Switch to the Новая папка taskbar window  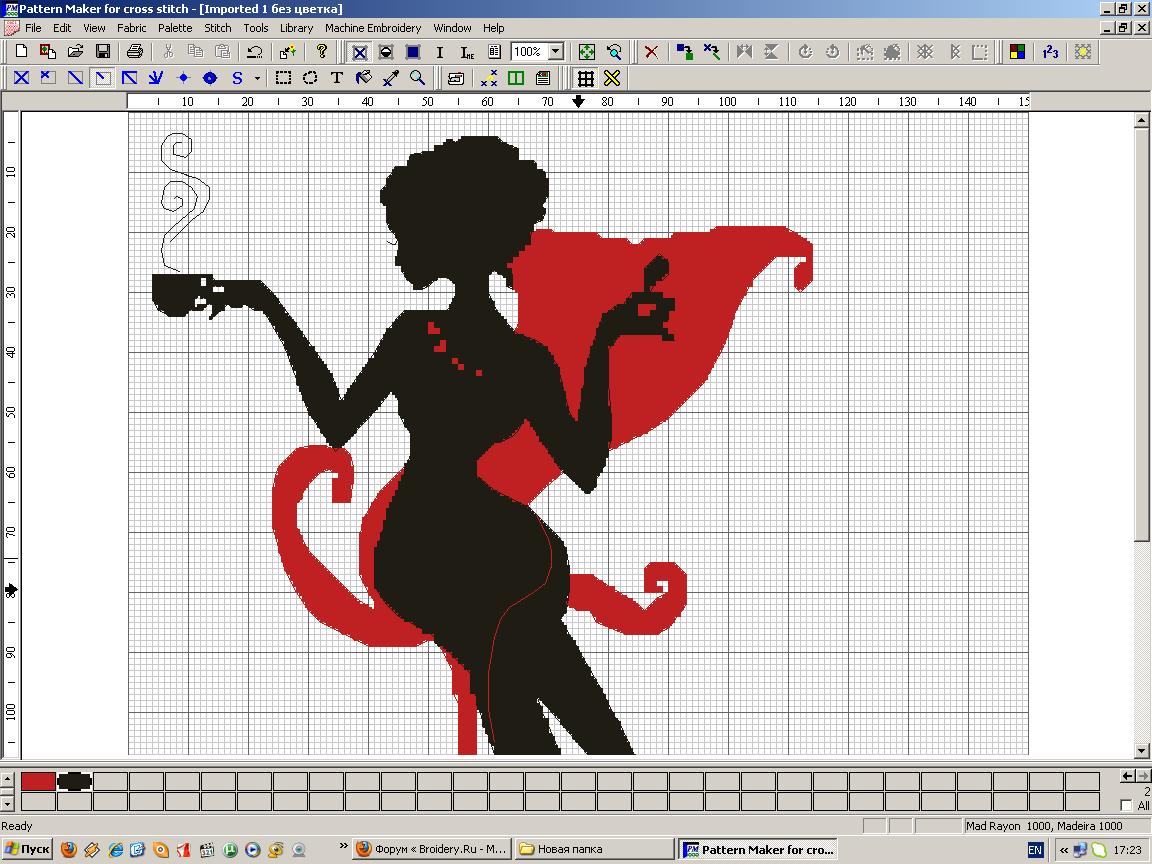[x=592, y=849]
